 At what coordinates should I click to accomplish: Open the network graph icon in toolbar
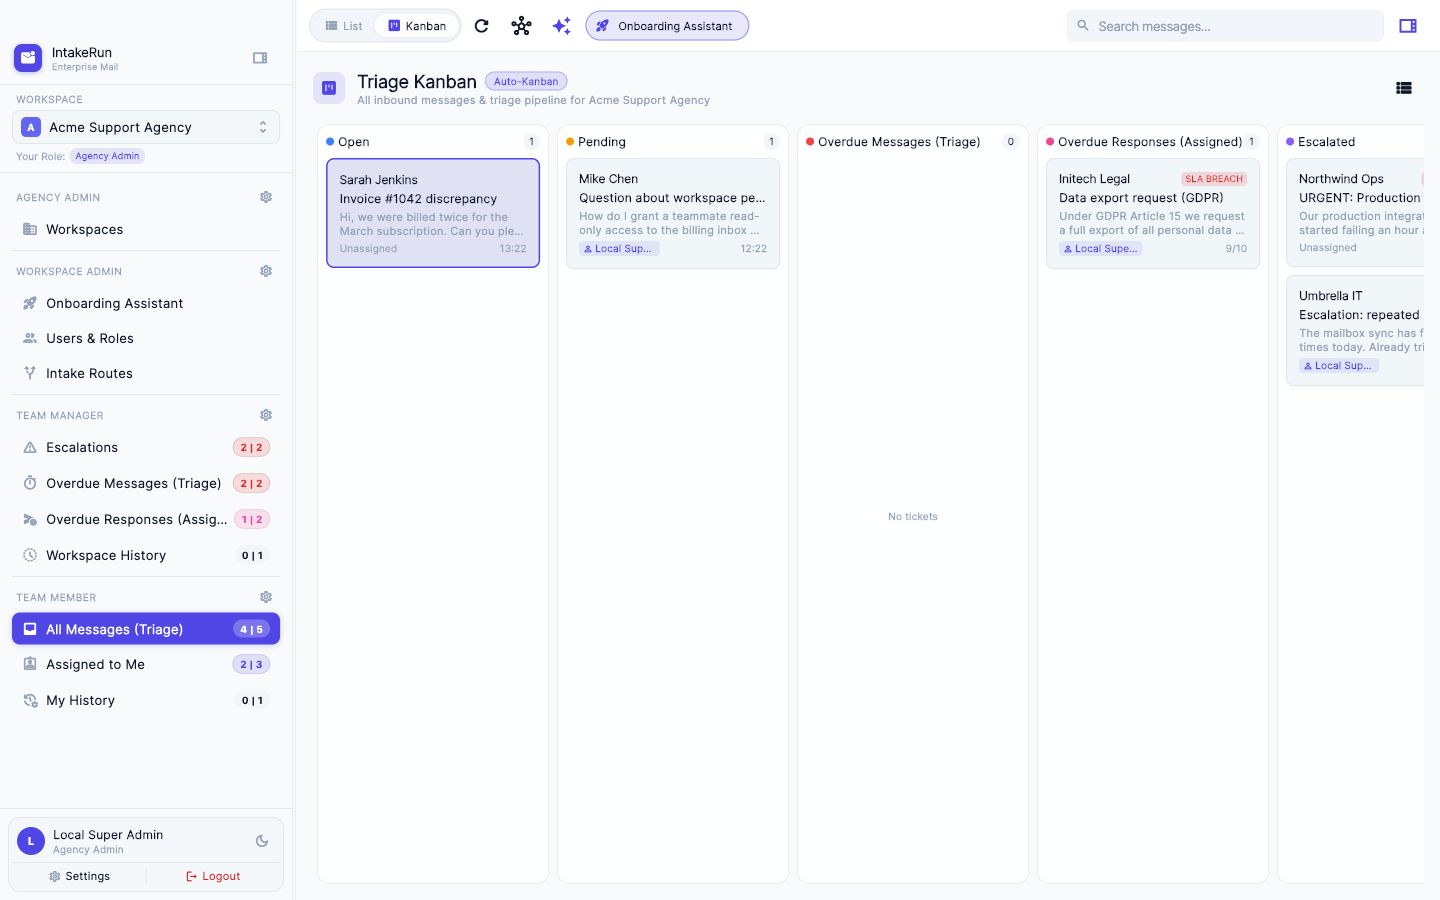tap(521, 26)
